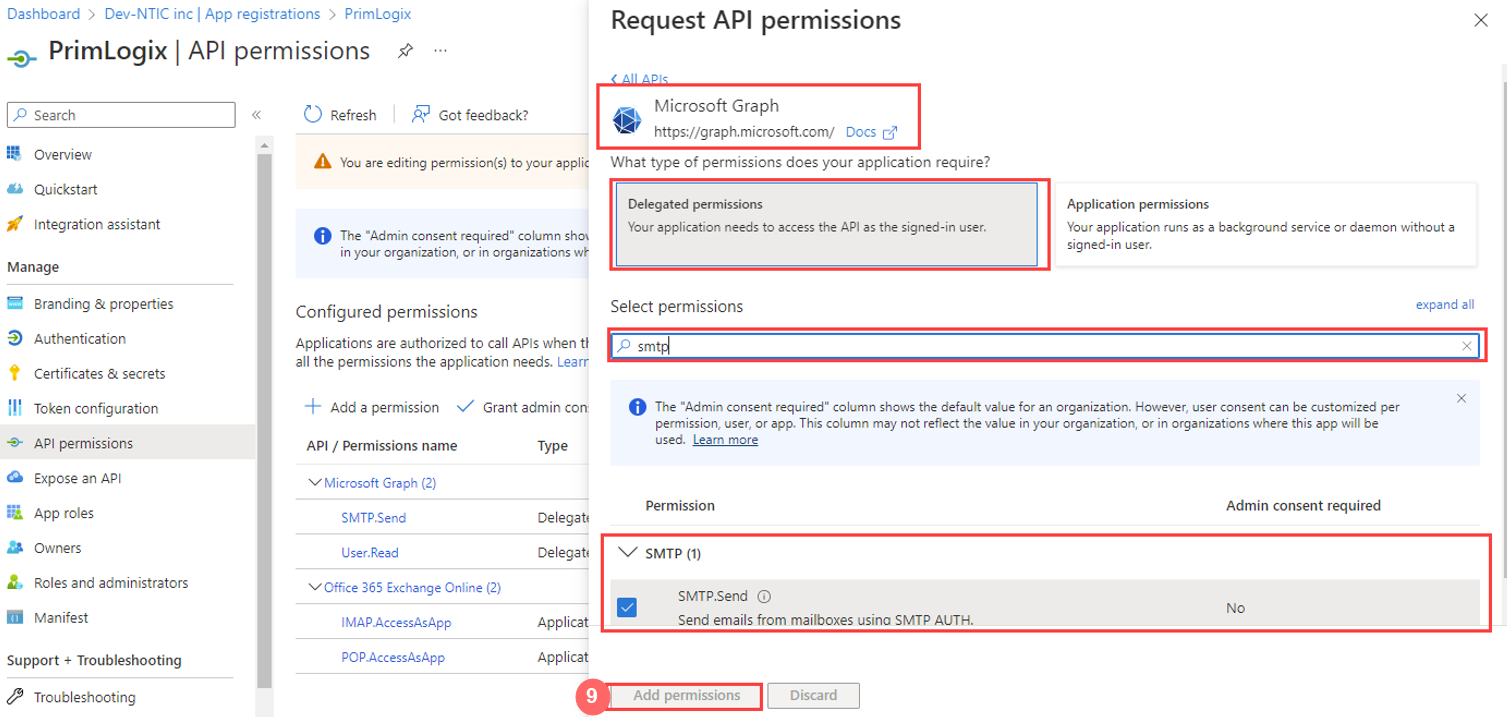Click the Troubleshooting wrench icon
Image resolution: width=1507 pixels, height=717 pixels.
coord(15,697)
